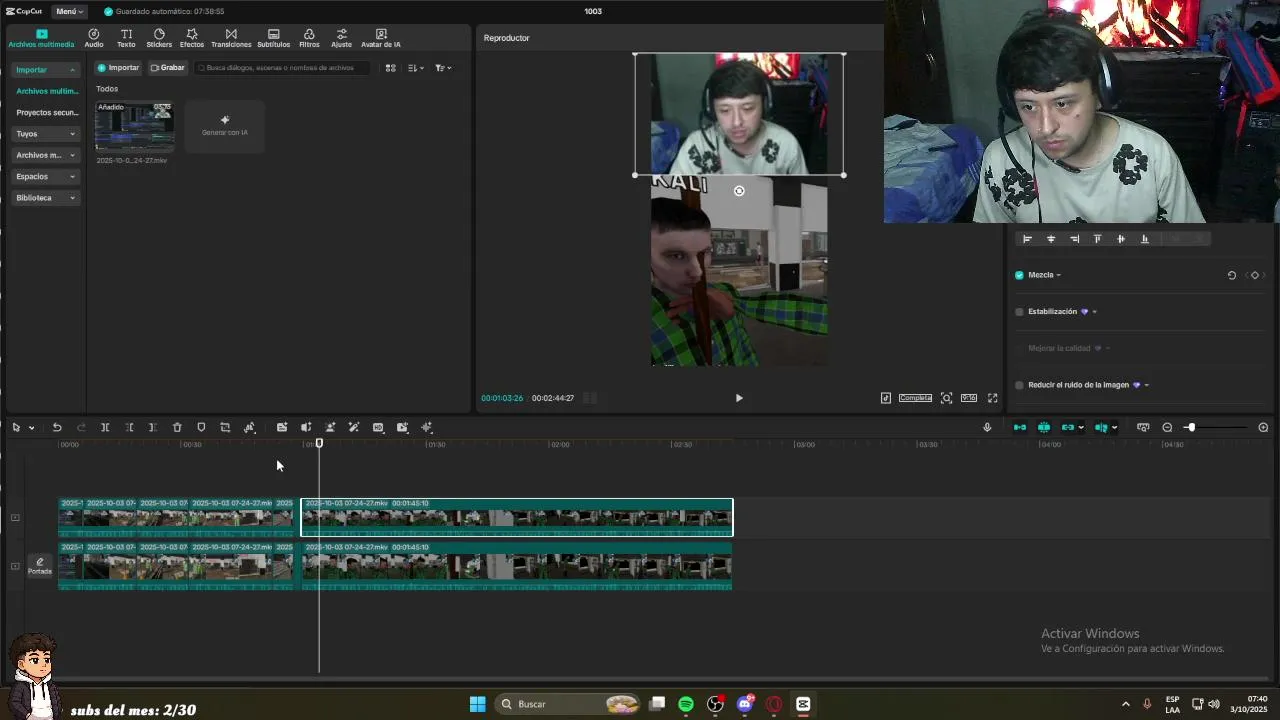The width and height of the screenshot is (1280, 720).
Task: Click the timeline magic wand icon
Action: pos(354,428)
